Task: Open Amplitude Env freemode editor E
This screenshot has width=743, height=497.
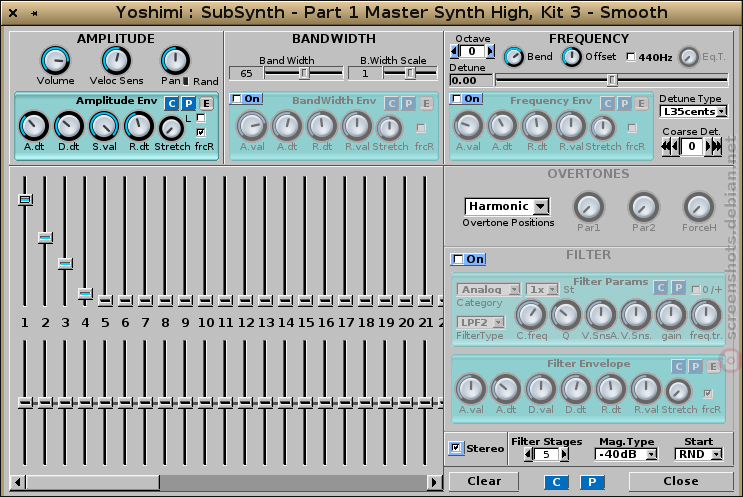Action: 206,104
